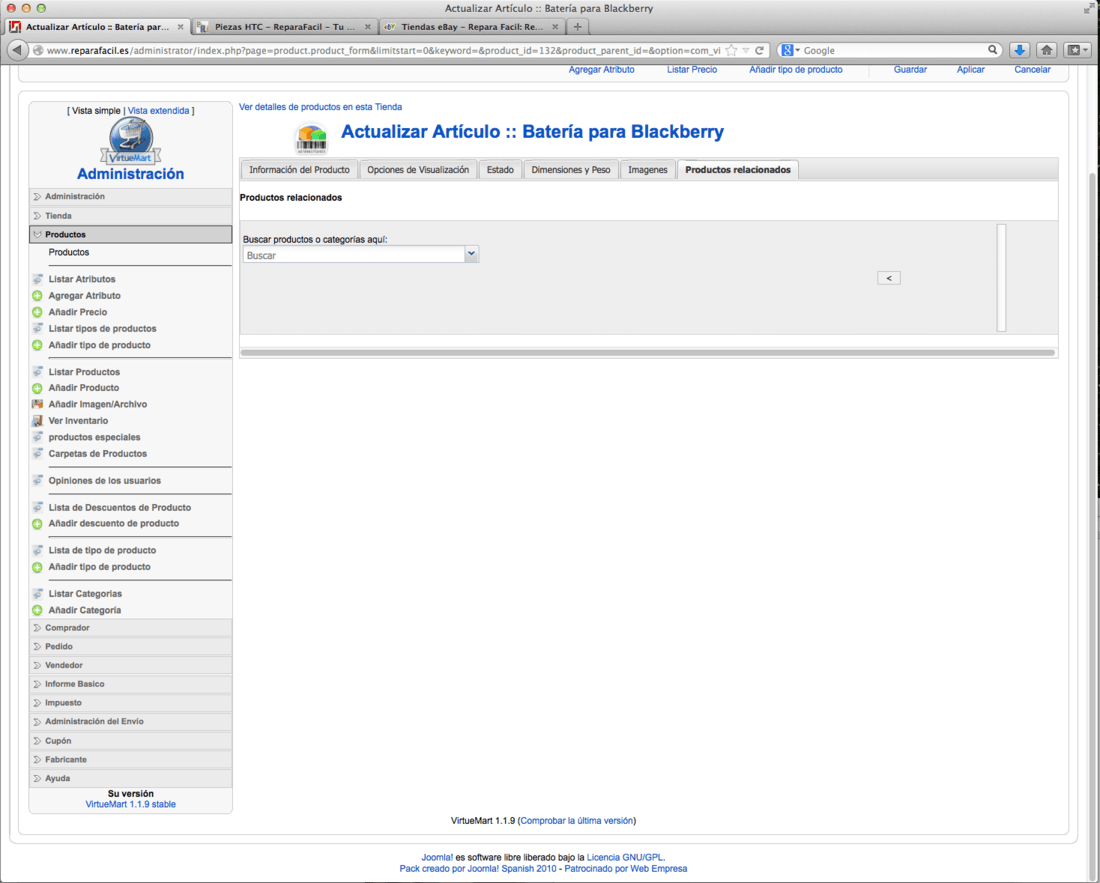Click the Listar Atributos sidebar icon
Viewport: 1100px width, 883px height.
click(38, 279)
